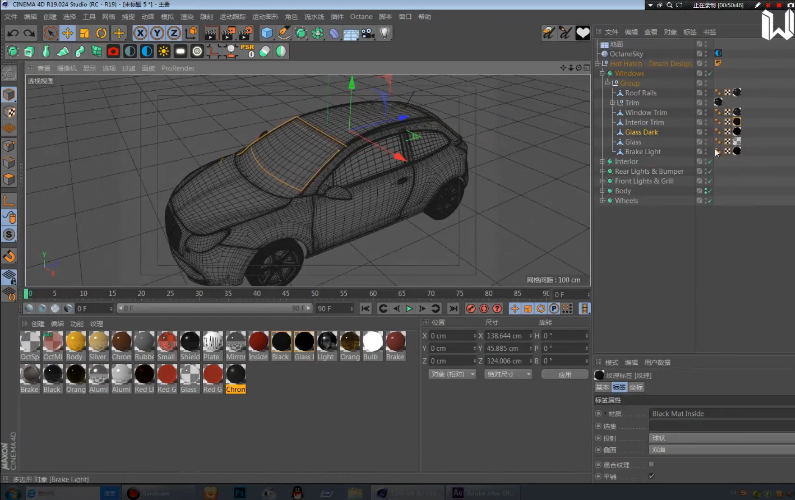The width and height of the screenshot is (795, 500).
Task: Open the Octane menu
Action: tap(360, 17)
